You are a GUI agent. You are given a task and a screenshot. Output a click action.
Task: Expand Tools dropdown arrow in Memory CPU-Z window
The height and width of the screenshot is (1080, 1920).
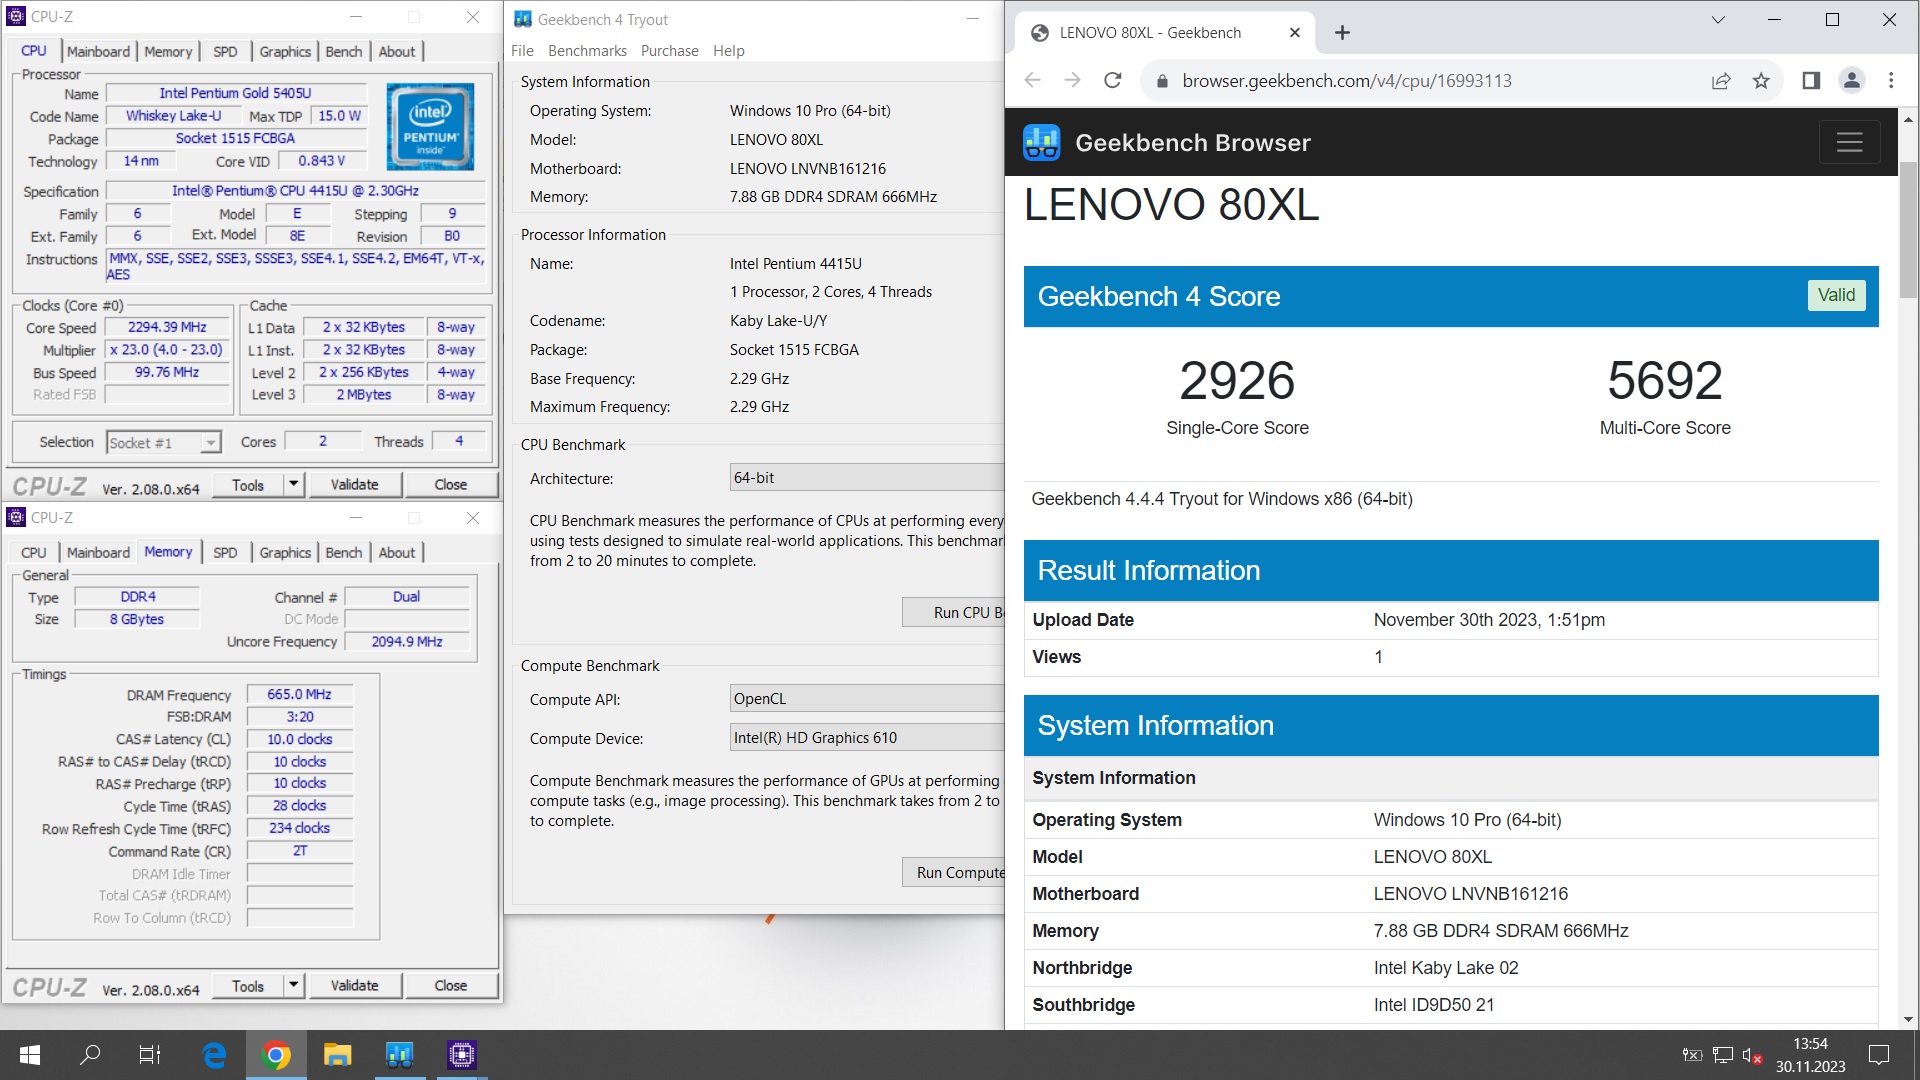pyautogui.click(x=293, y=986)
